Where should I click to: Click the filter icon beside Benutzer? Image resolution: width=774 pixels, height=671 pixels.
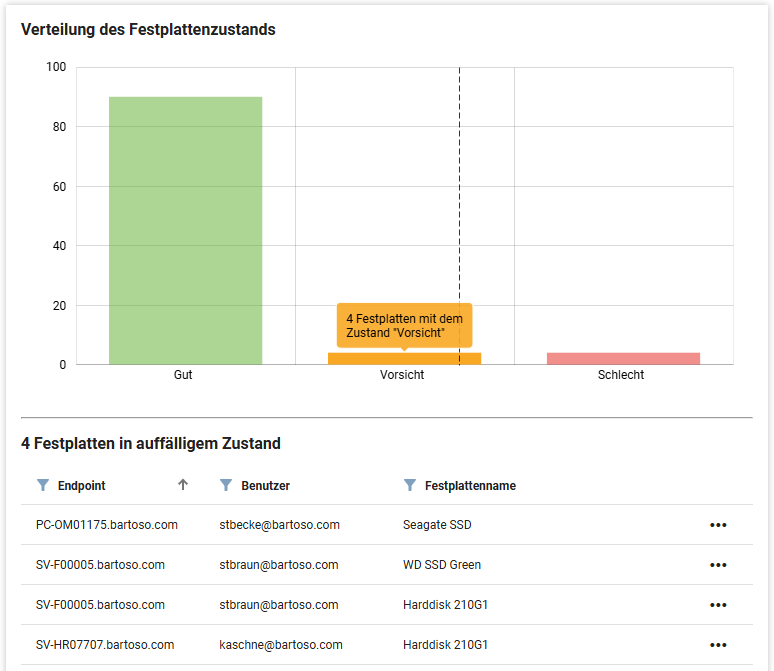point(225,485)
